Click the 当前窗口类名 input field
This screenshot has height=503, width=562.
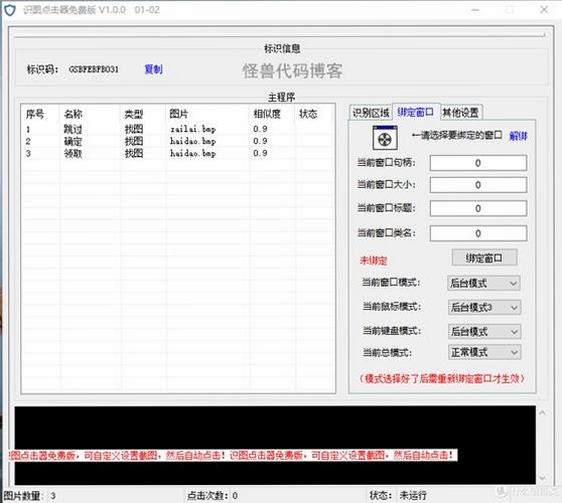point(478,233)
